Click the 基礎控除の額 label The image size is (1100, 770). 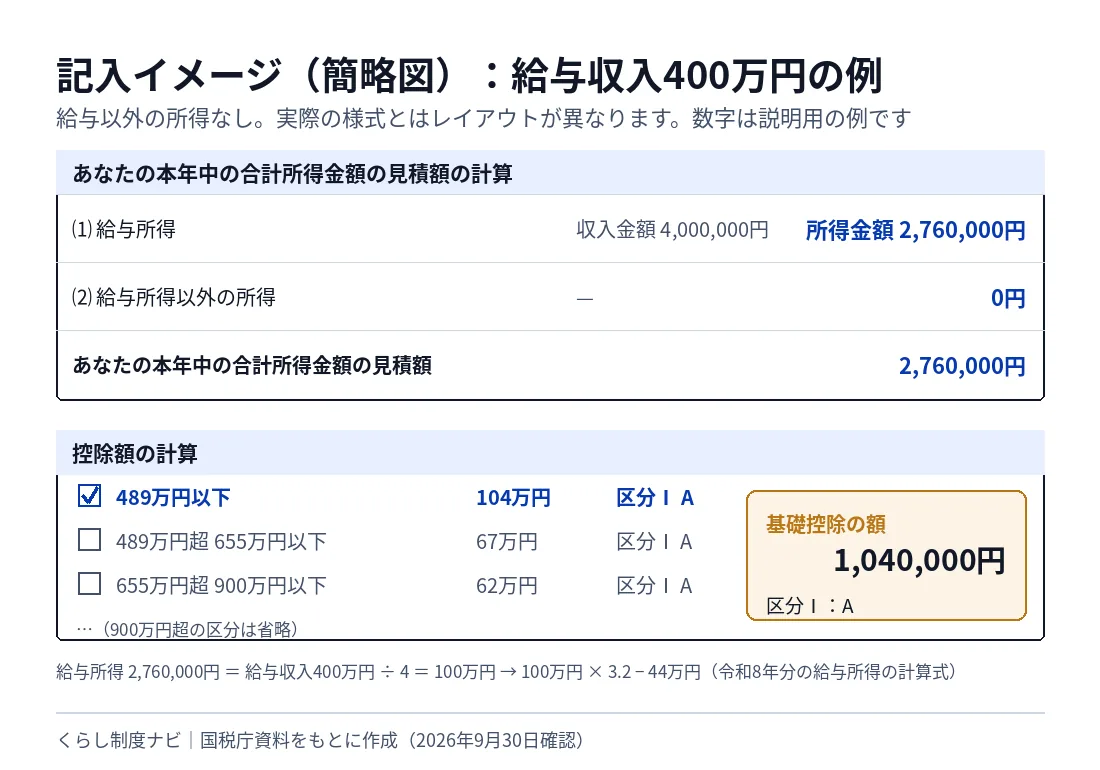click(x=826, y=524)
